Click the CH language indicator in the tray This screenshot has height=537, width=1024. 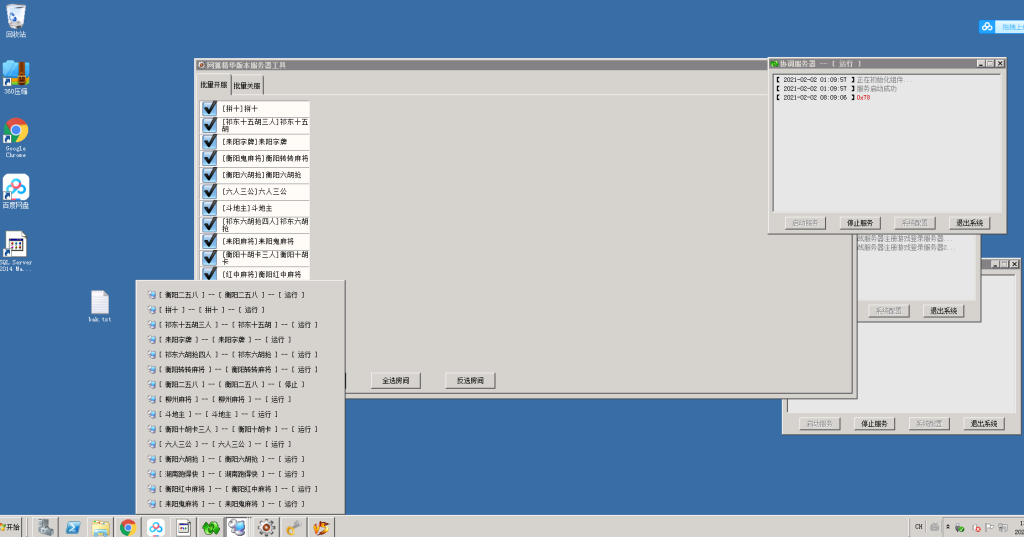pyautogui.click(x=918, y=527)
